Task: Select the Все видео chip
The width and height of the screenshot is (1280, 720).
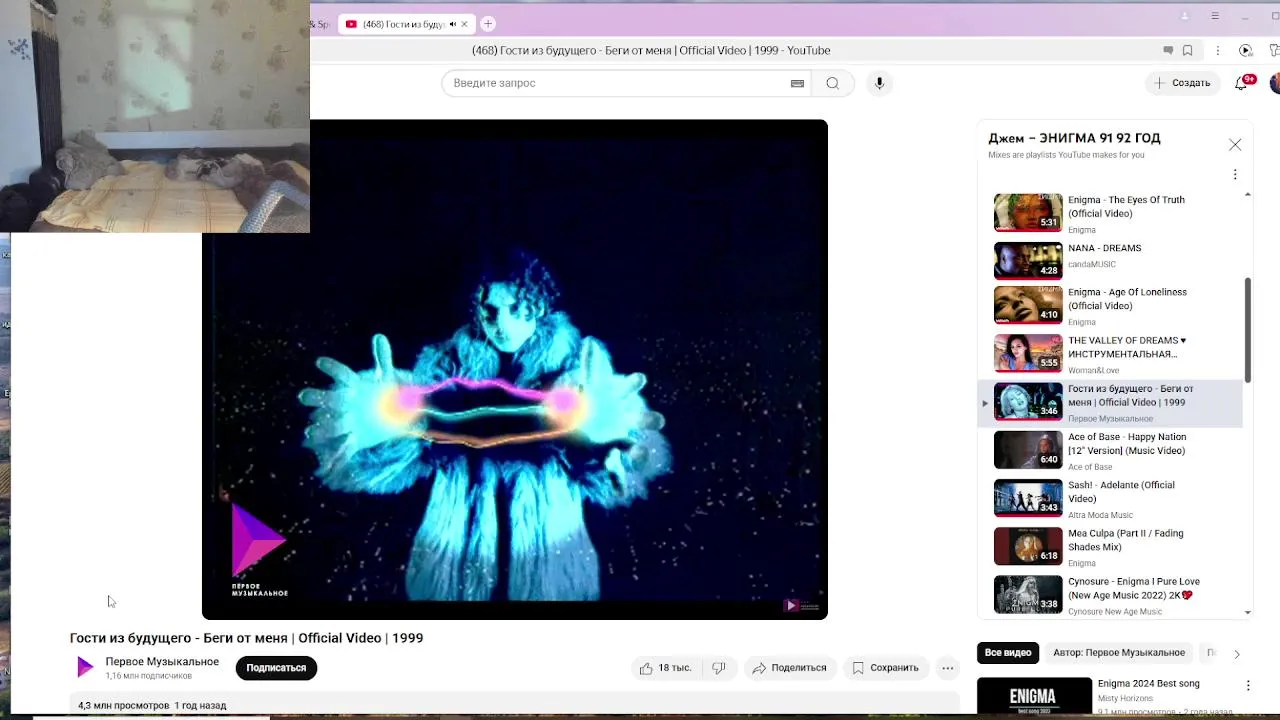Action: (x=1008, y=653)
